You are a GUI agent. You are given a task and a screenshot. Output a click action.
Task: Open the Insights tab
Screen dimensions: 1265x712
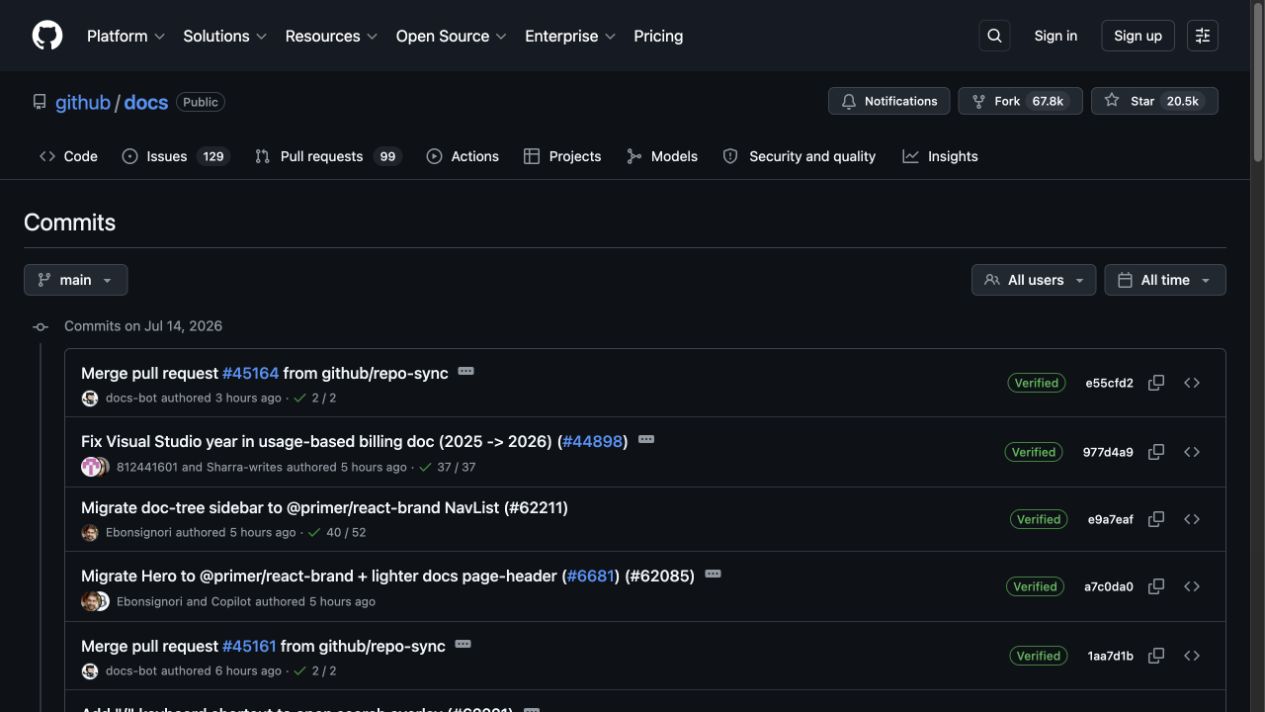tap(940, 156)
